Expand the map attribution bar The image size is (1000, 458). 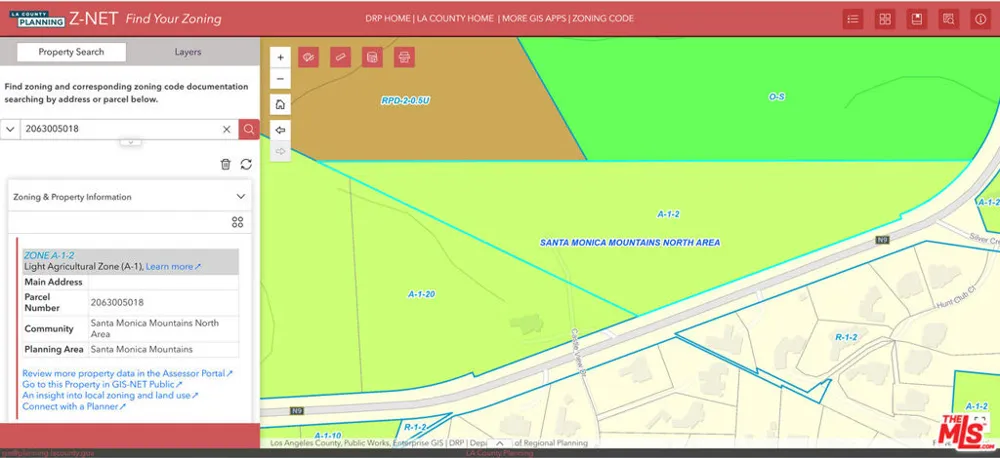click(x=500, y=443)
